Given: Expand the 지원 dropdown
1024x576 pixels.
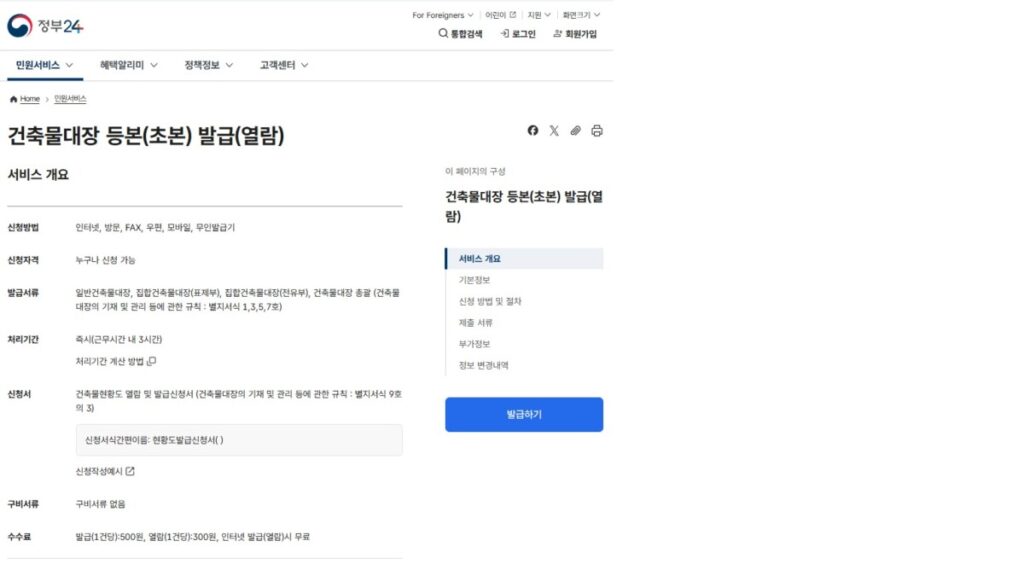Looking at the screenshot, I should (x=539, y=15).
